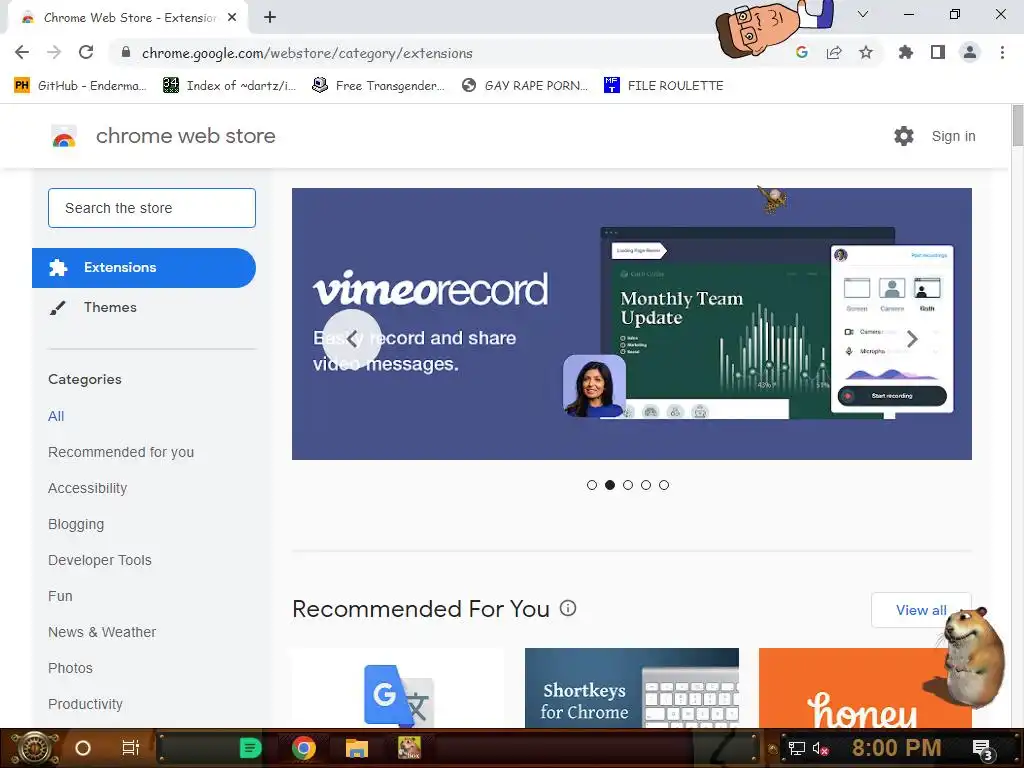Open the Chrome profile avatar icon

[970, 52]
